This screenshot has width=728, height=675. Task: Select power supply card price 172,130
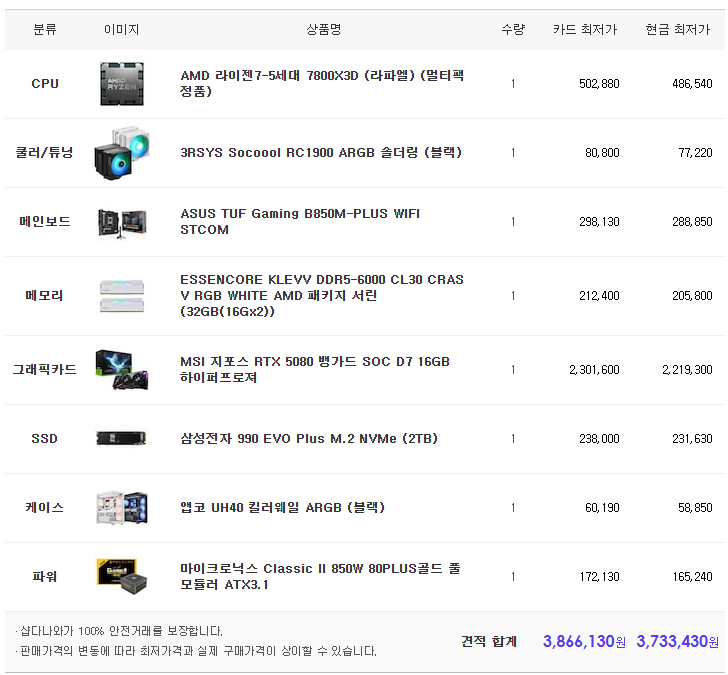(599, 577)
